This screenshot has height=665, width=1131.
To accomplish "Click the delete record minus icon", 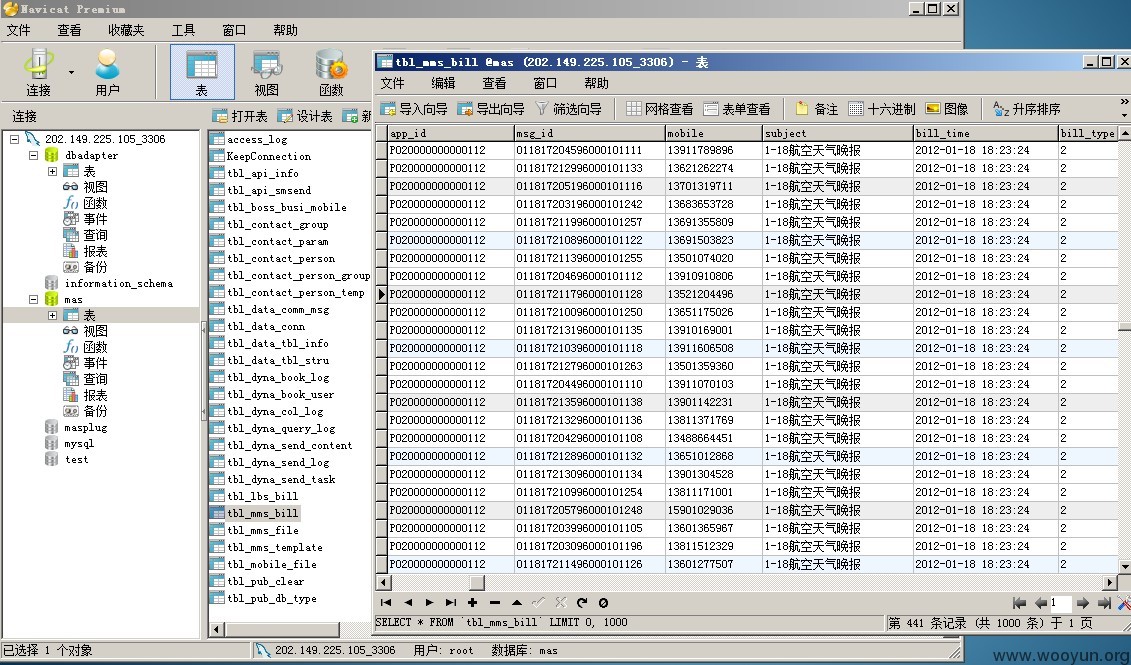I will pyautogui.click(x=495, y=603).
